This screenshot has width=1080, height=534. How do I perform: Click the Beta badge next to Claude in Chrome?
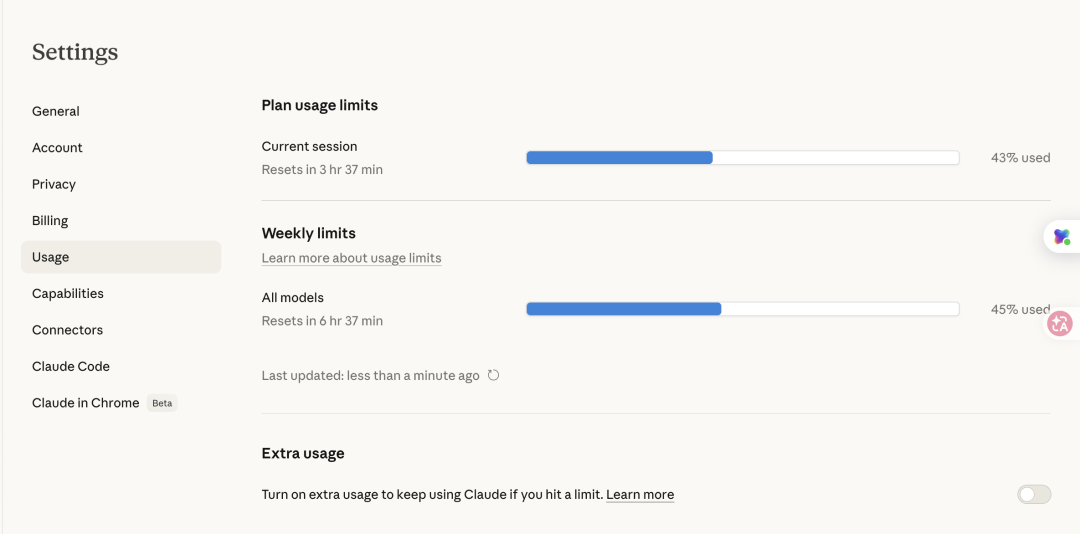[162, 404]
